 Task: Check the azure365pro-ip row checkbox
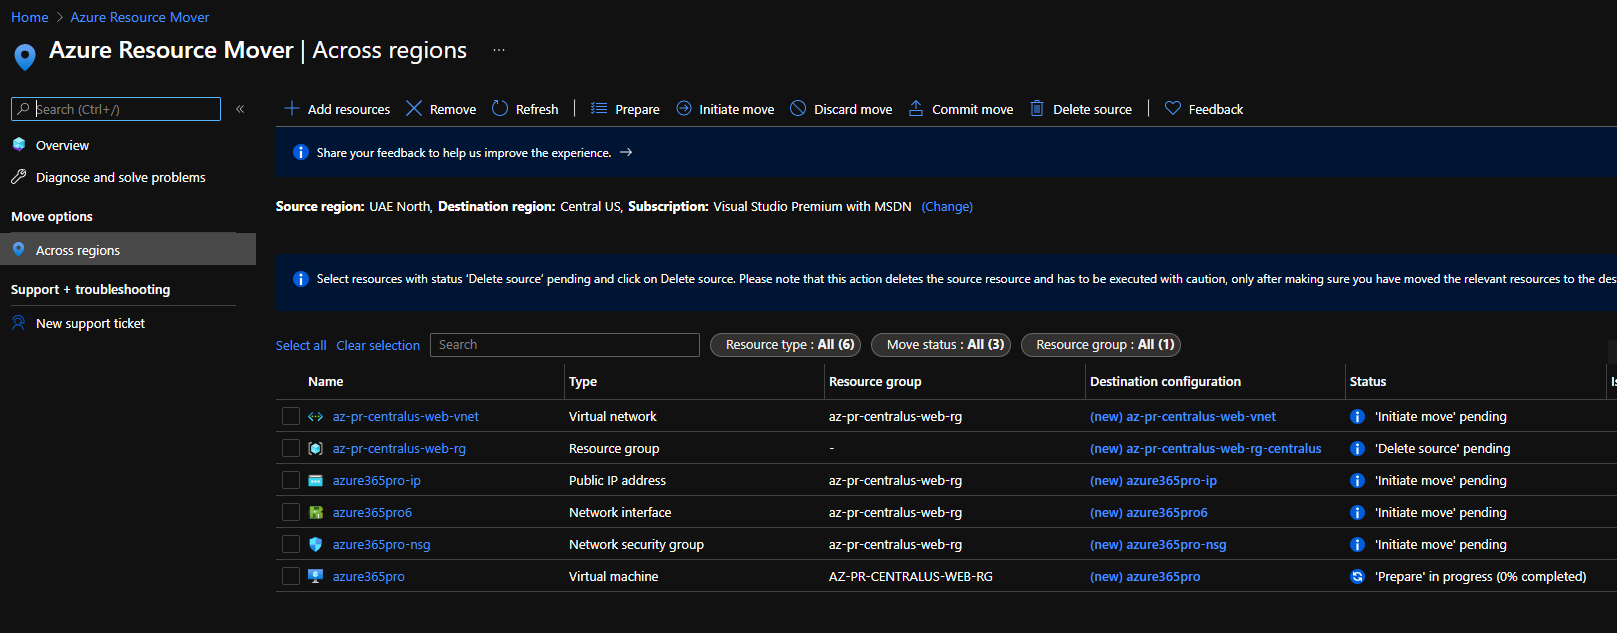tap(291, 480)
